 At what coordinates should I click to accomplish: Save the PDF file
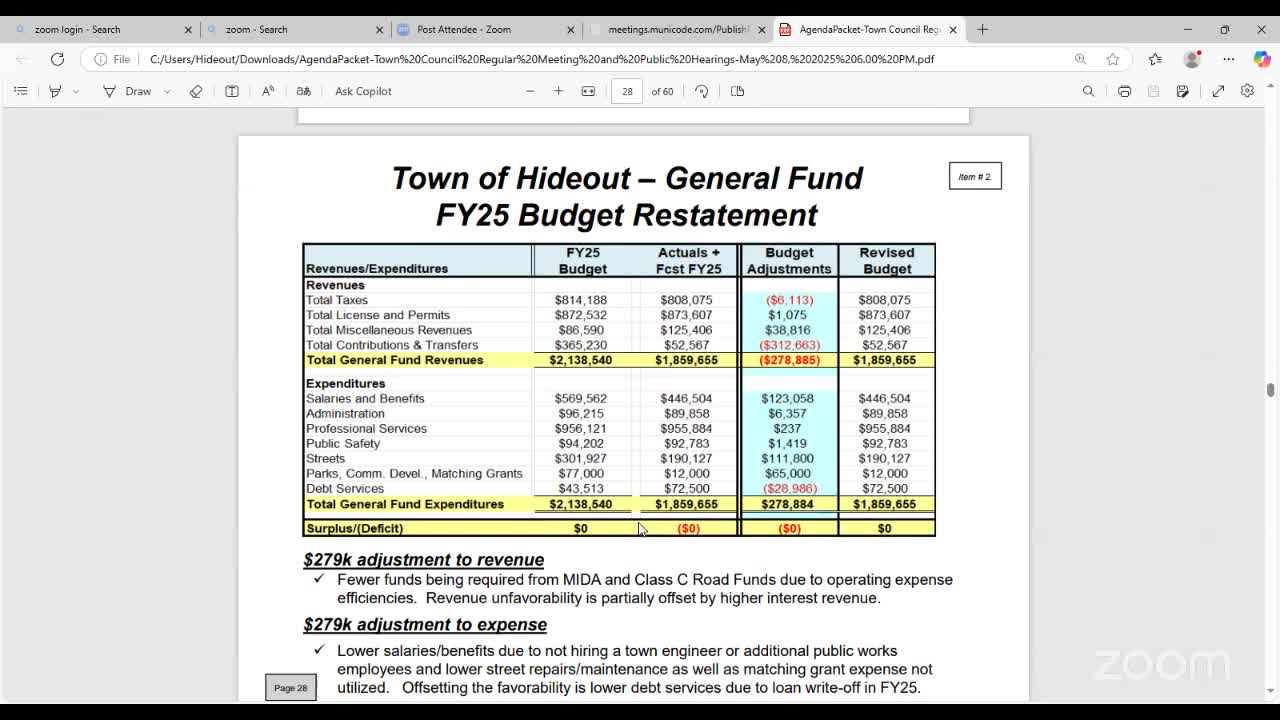(x=1153, y=91)
